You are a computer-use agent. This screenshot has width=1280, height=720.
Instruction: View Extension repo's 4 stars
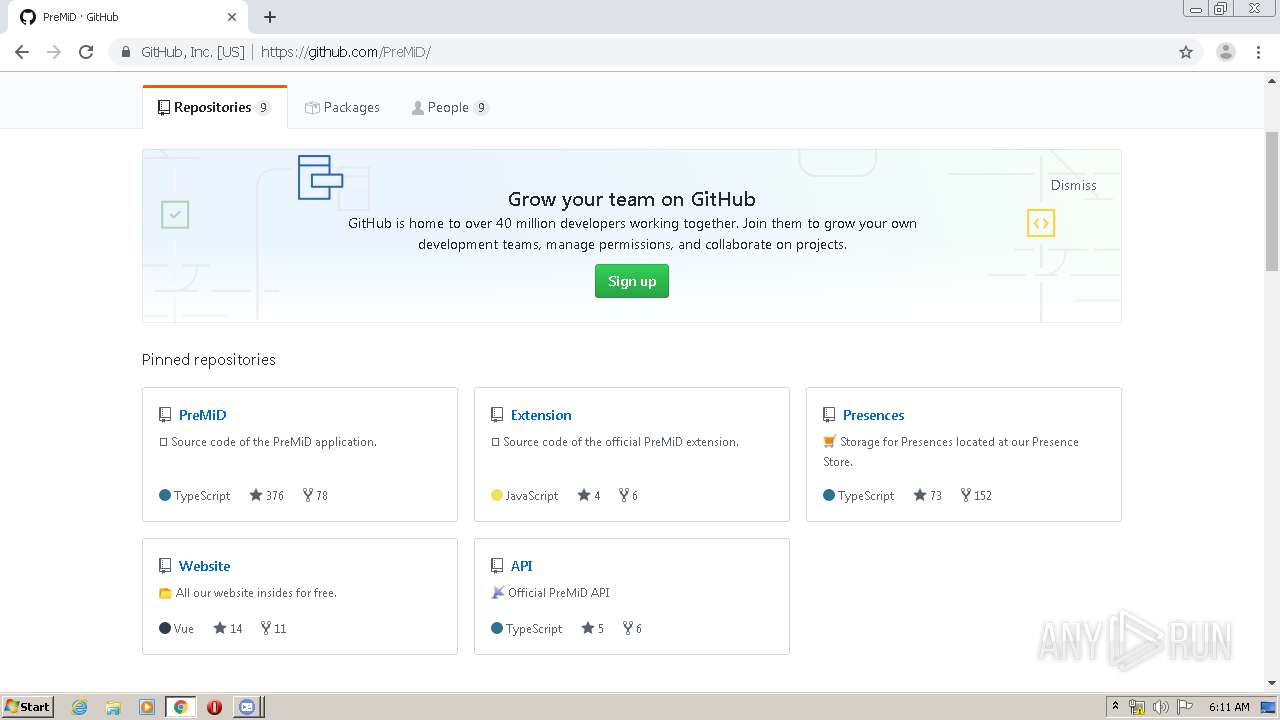(589, 495)
